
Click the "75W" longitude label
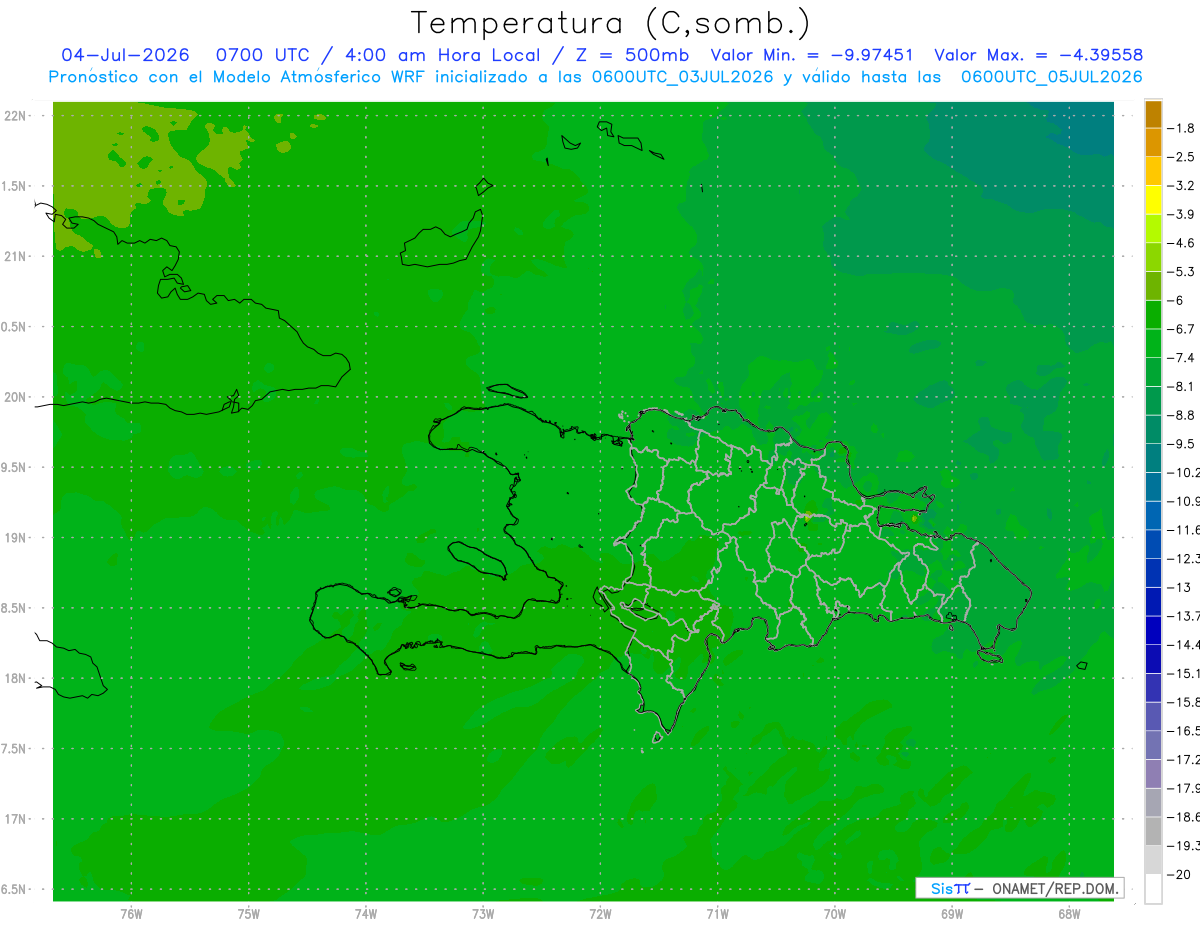(249, 914)
